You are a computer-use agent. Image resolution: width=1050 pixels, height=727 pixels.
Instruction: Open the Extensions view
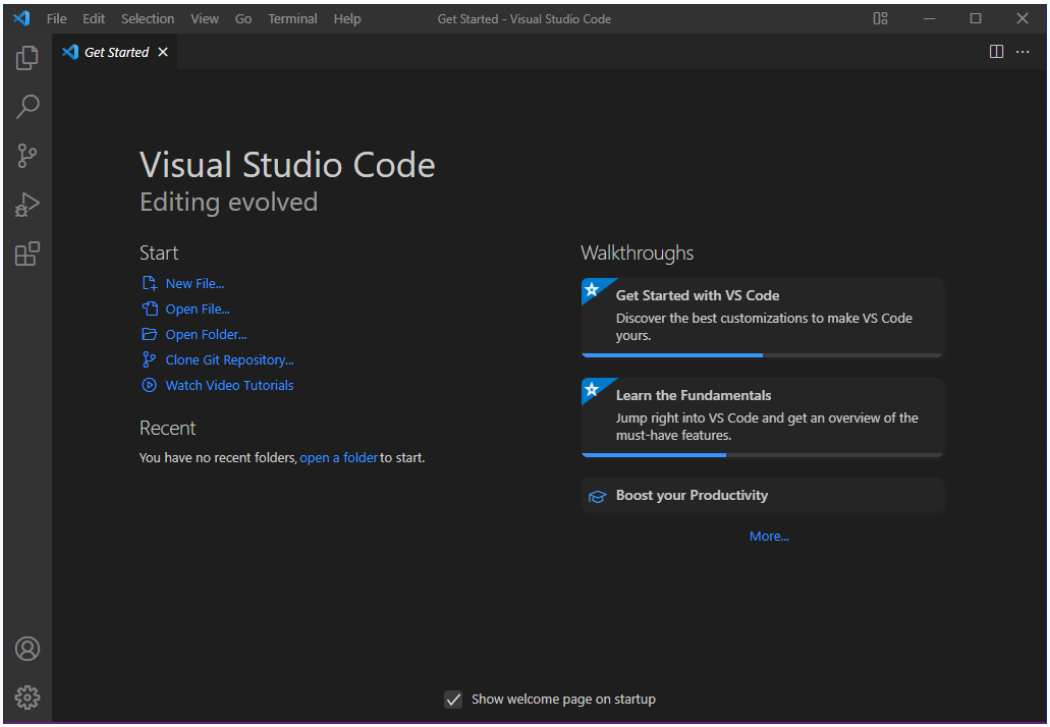click(27, 254)
